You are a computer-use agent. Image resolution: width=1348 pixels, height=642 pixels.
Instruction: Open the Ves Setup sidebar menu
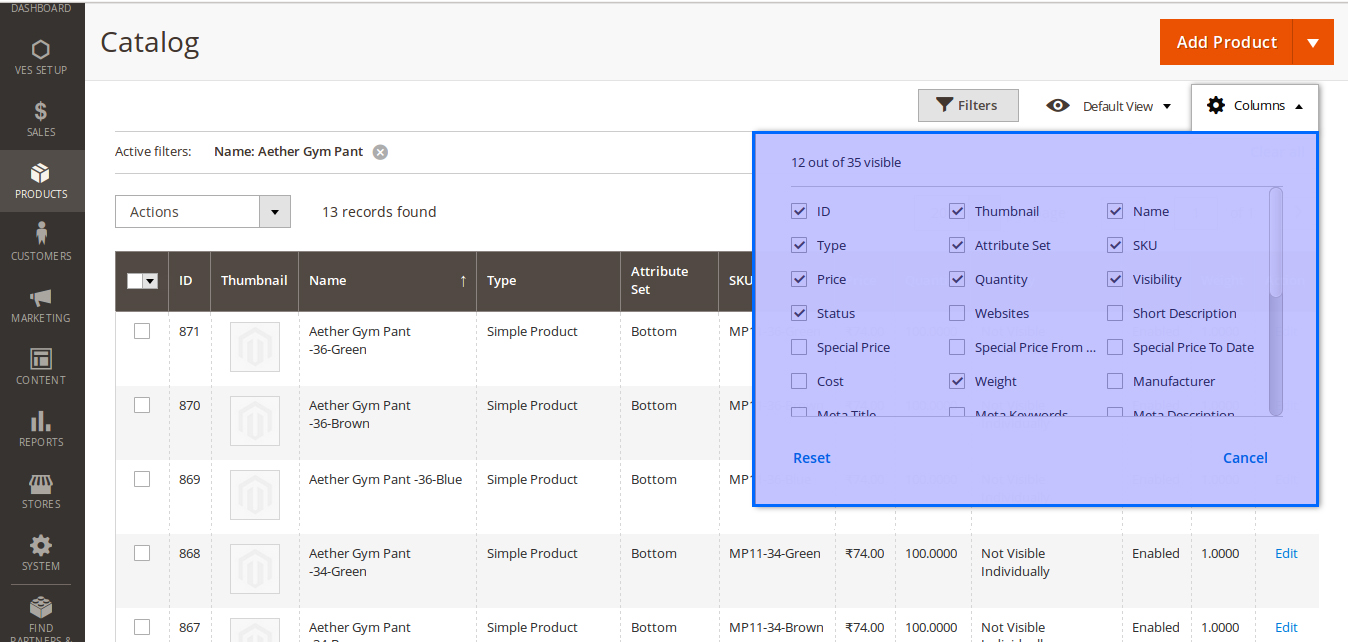pos(41,57)
